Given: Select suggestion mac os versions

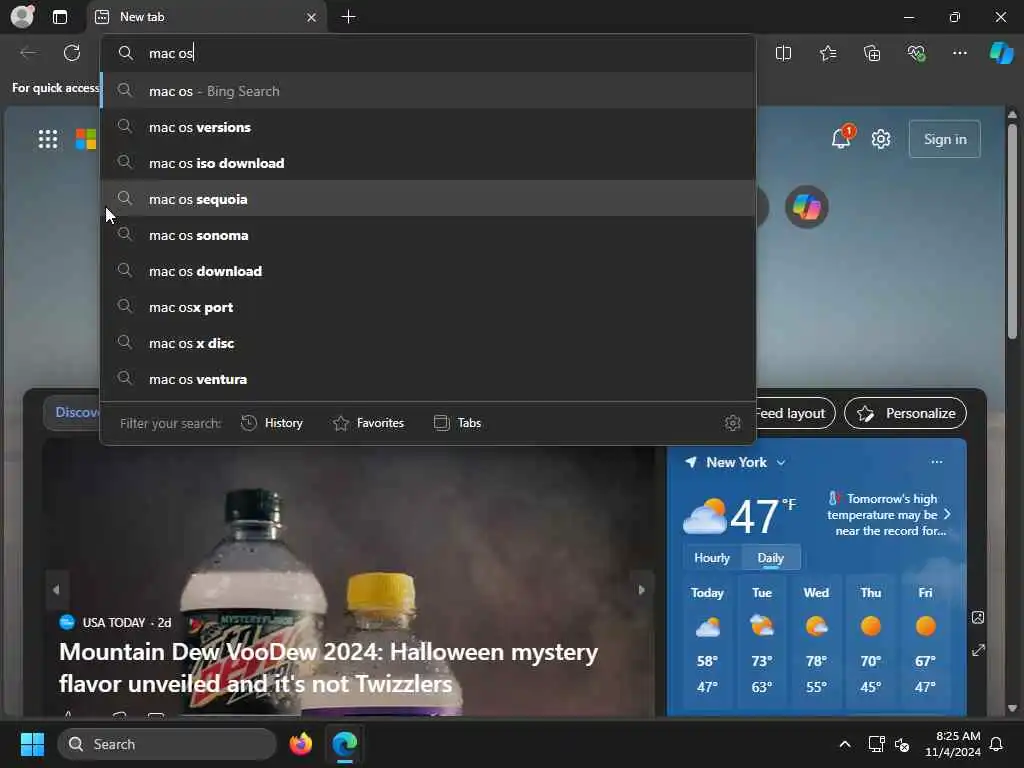Looking at the screenshot, I should [x=428, y=127].
